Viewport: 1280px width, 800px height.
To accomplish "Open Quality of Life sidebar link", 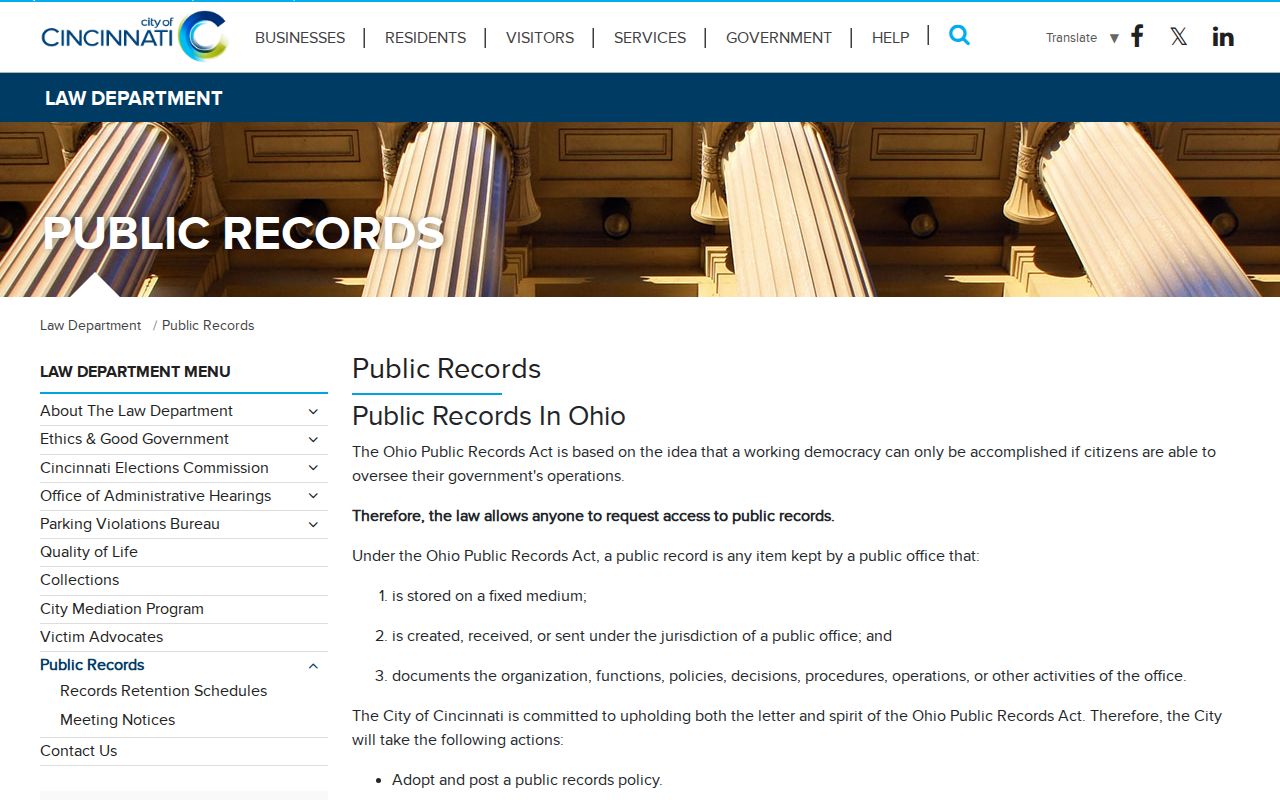I will (89, 552).
